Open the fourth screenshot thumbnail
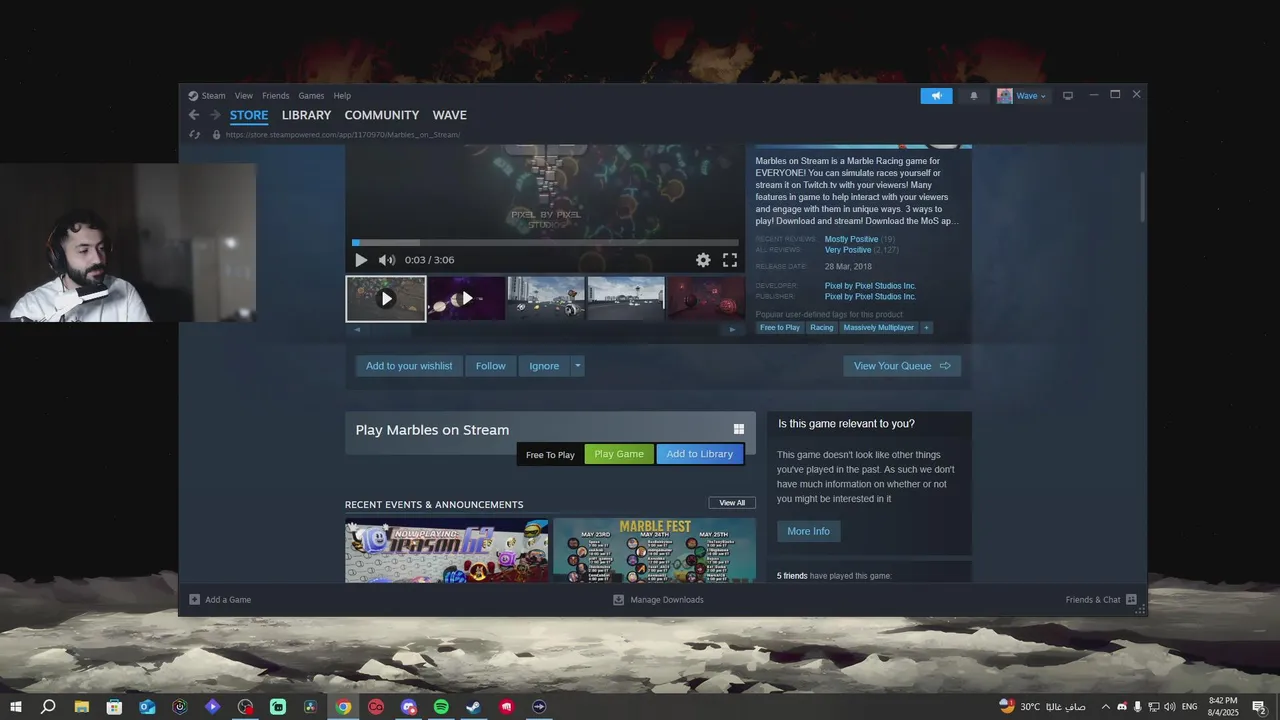 [626, 299]
